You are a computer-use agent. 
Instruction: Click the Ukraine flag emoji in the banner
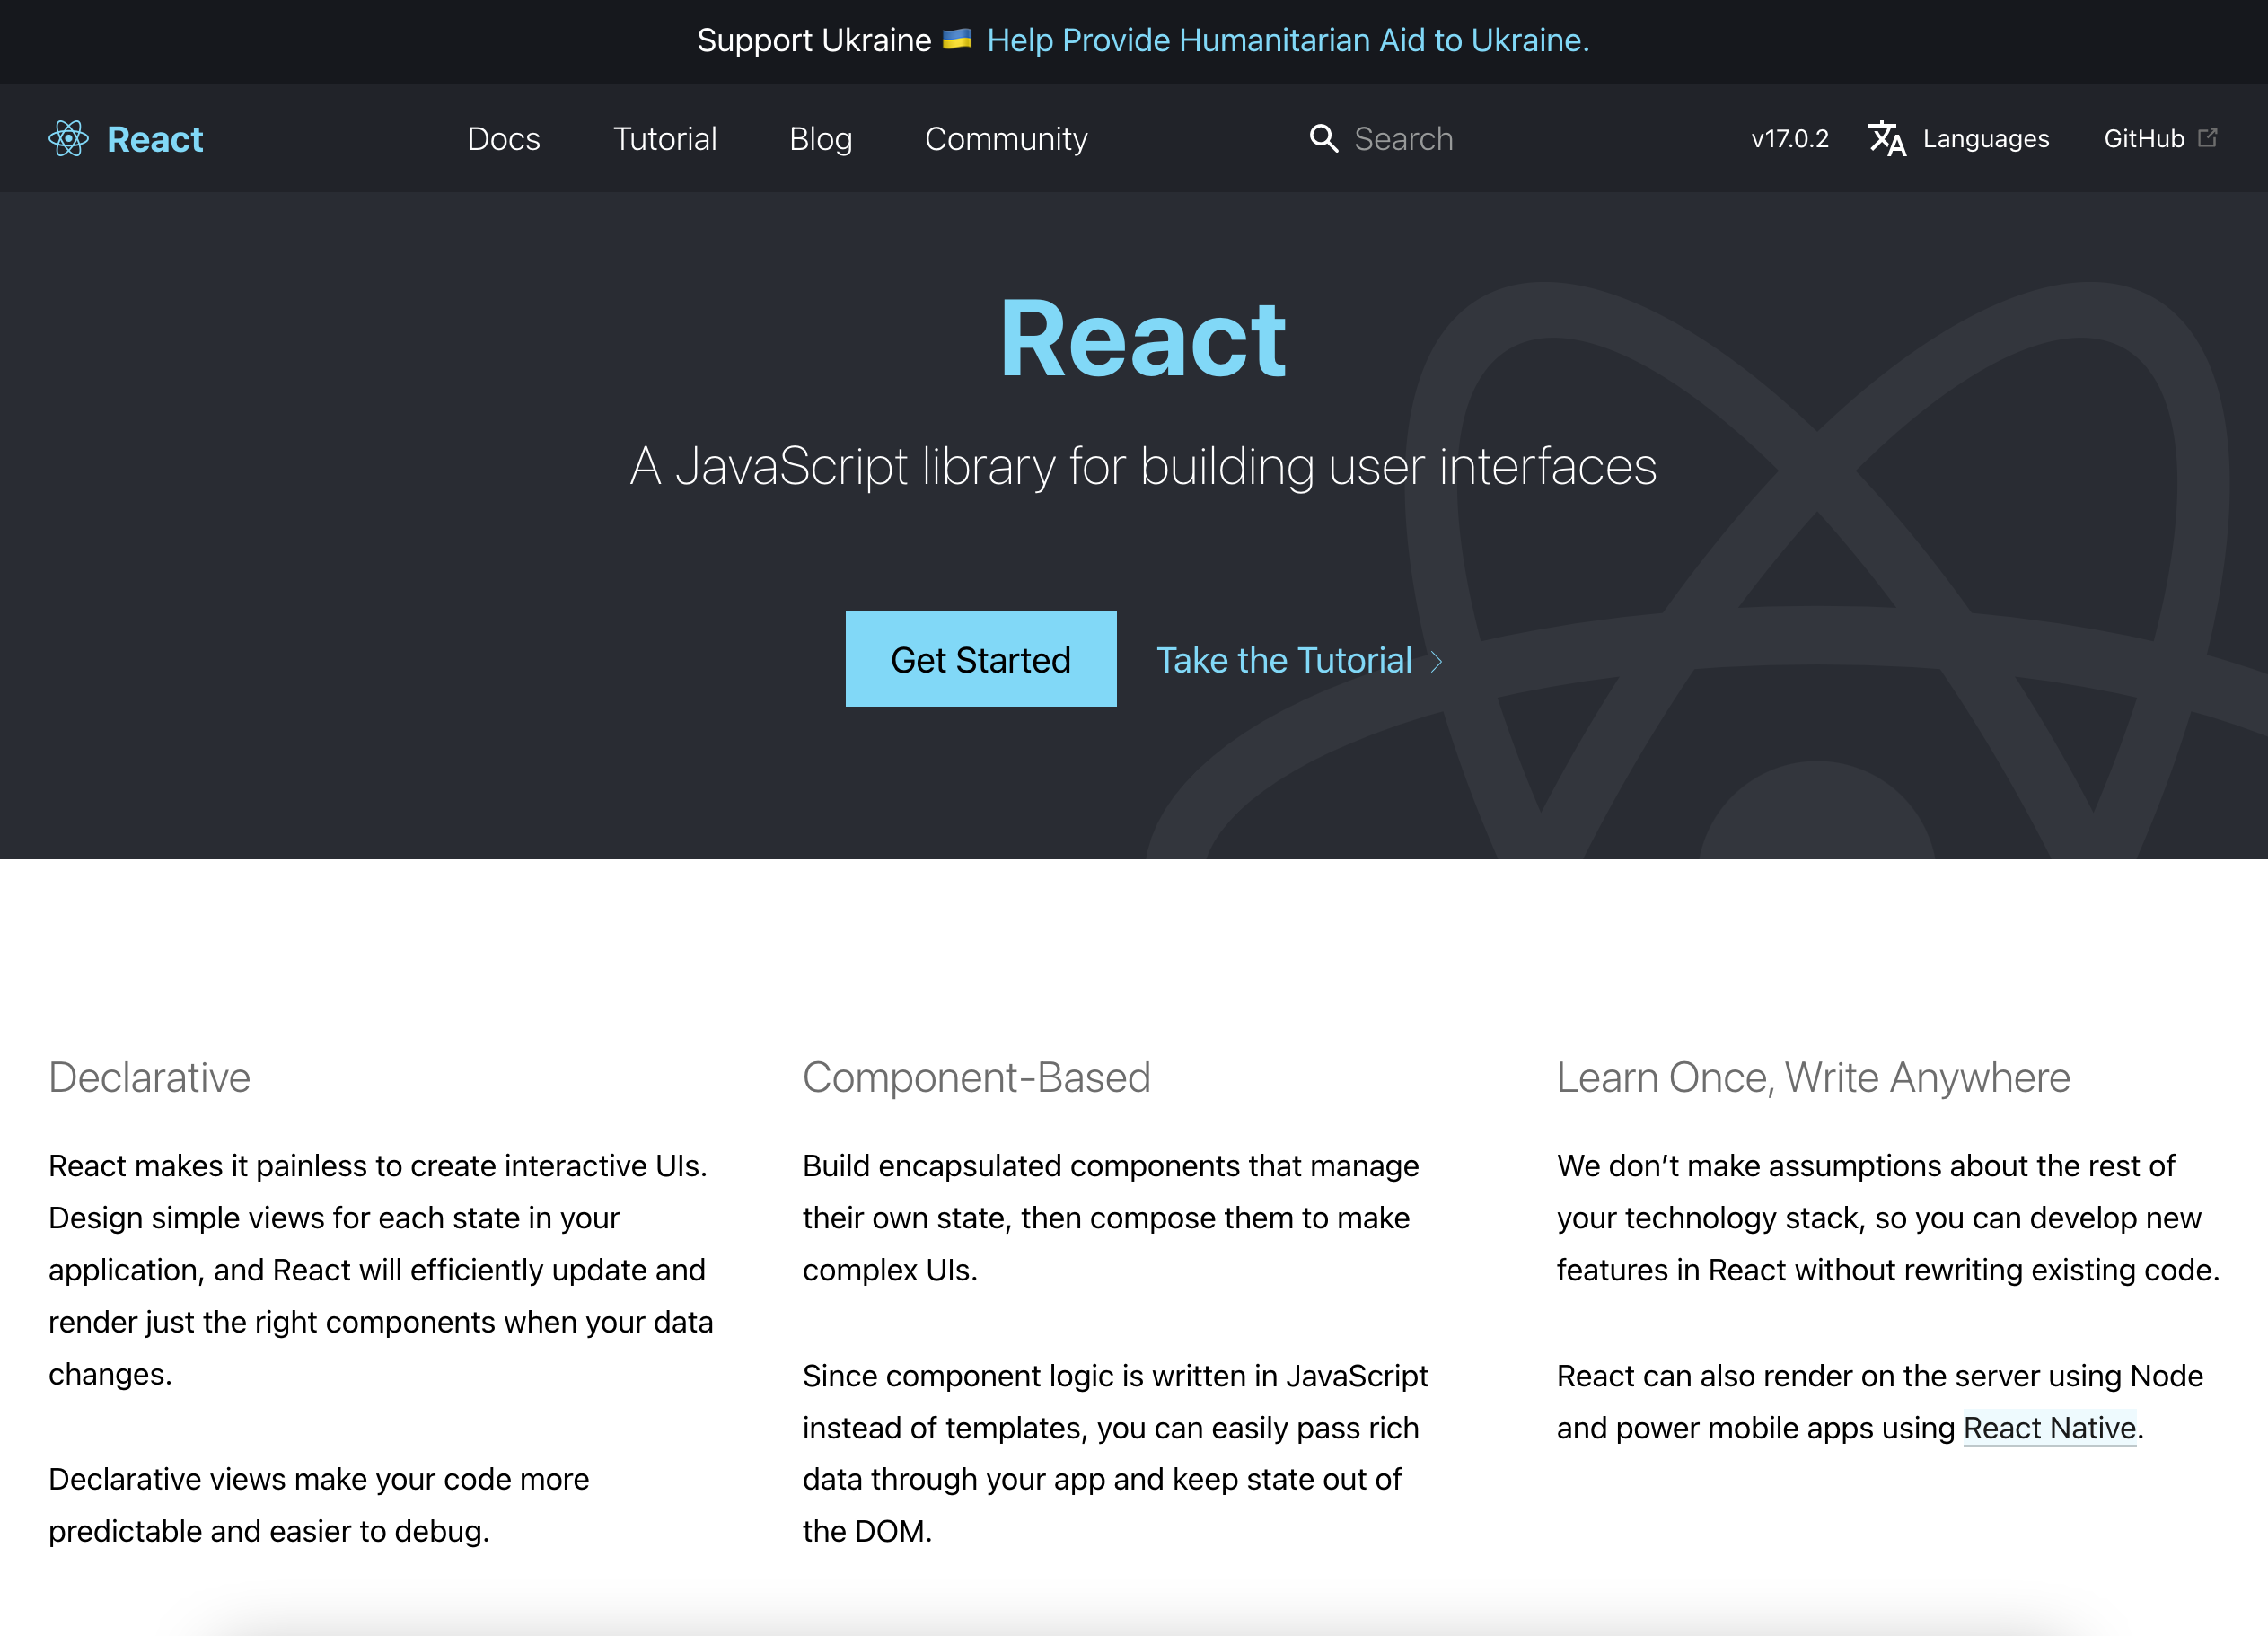click(x=956, y=40)
